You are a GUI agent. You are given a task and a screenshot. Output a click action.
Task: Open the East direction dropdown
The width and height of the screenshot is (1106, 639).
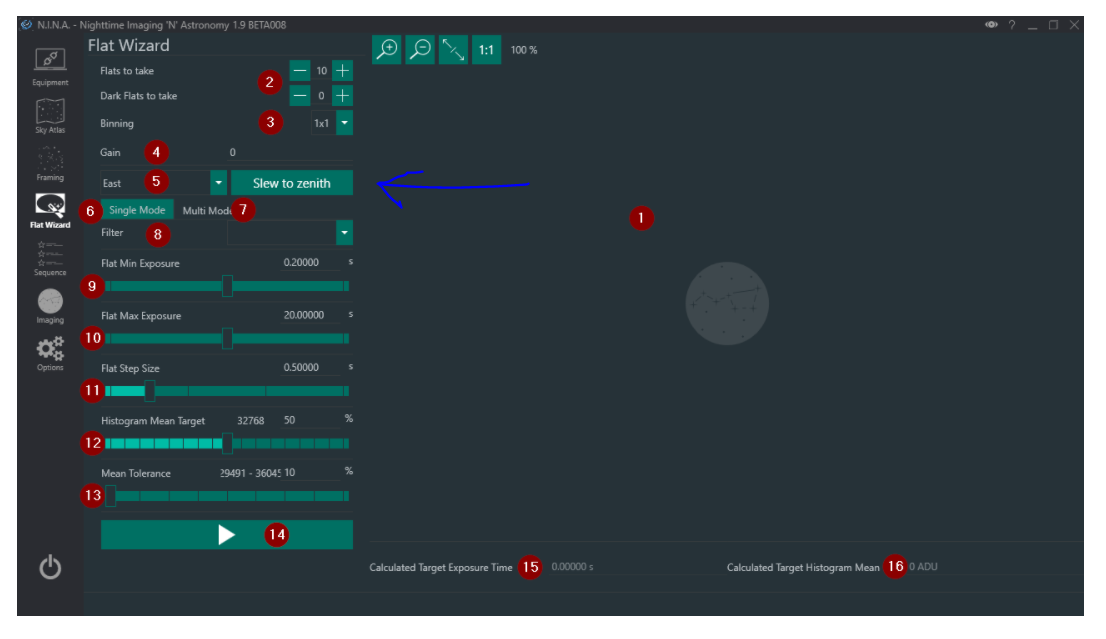(219, 183)
